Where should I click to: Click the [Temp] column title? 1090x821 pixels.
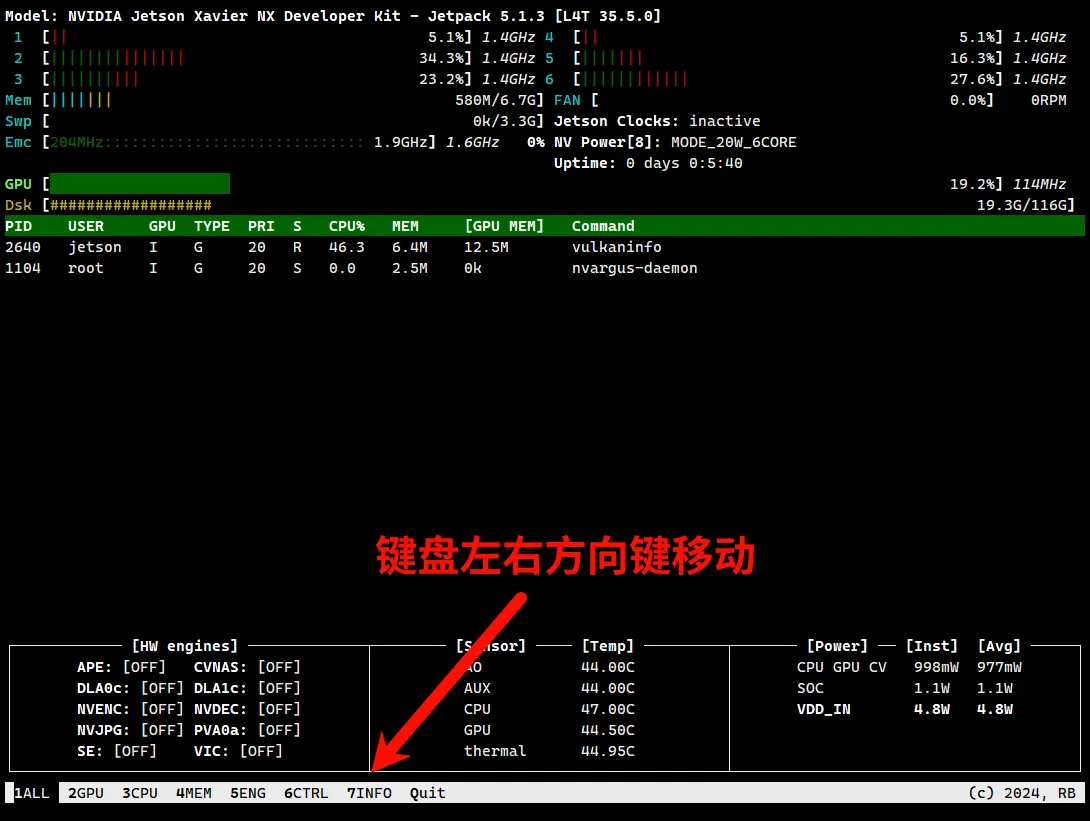[608, 646]
